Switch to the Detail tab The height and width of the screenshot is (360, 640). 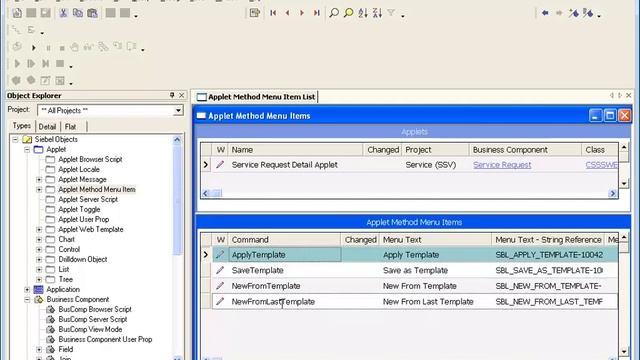pos(47,127)
